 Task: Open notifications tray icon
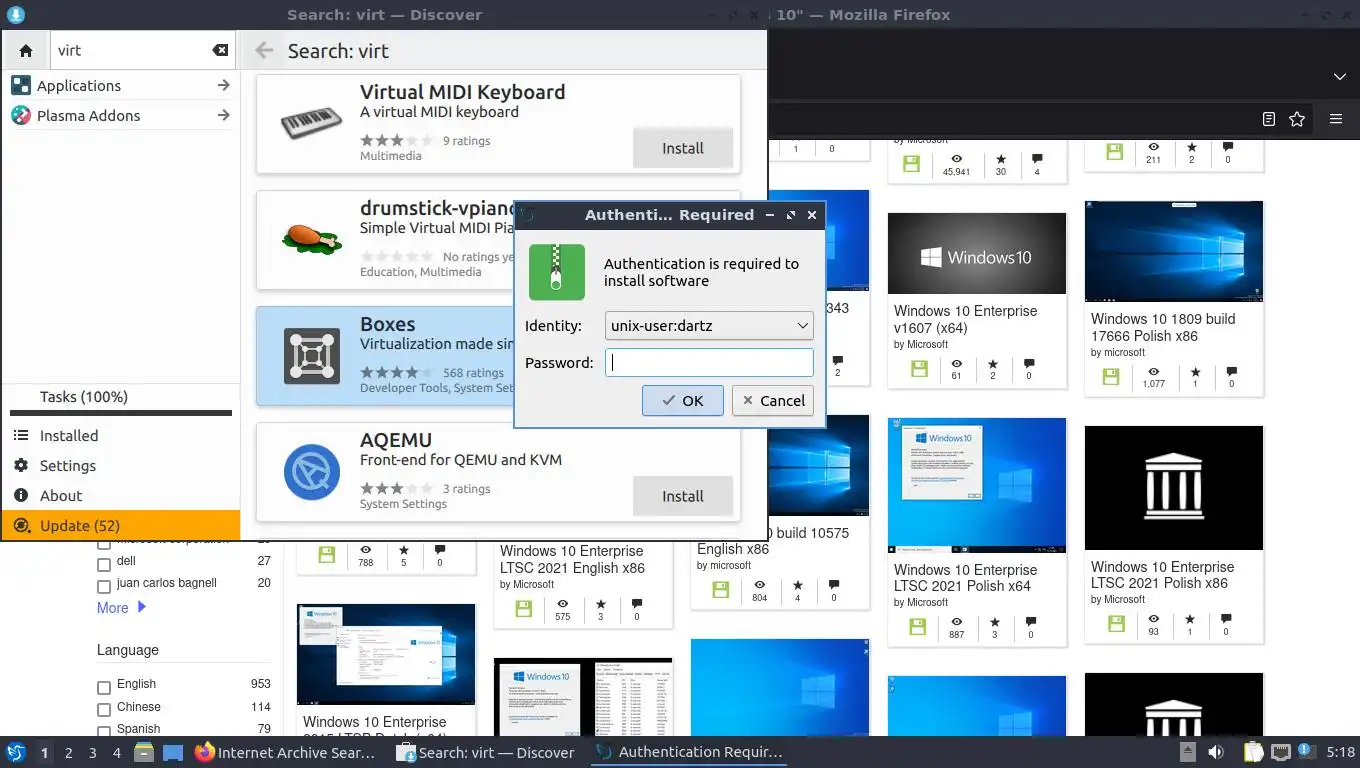(1305, 751)
